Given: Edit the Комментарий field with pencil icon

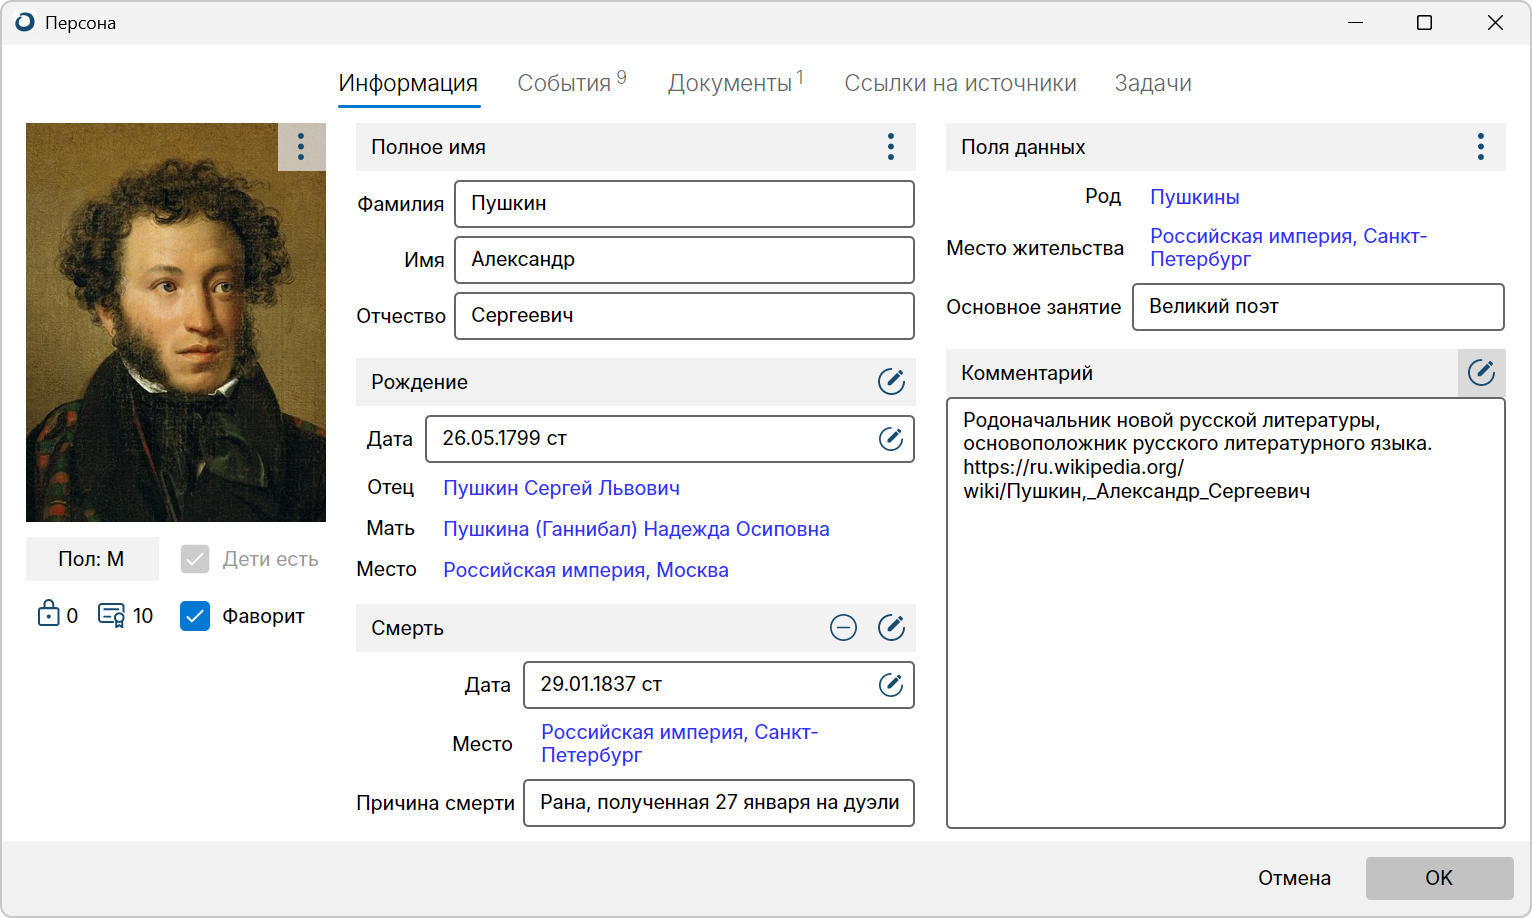Looking at the screenshot, I should (x=1481, y=373).
